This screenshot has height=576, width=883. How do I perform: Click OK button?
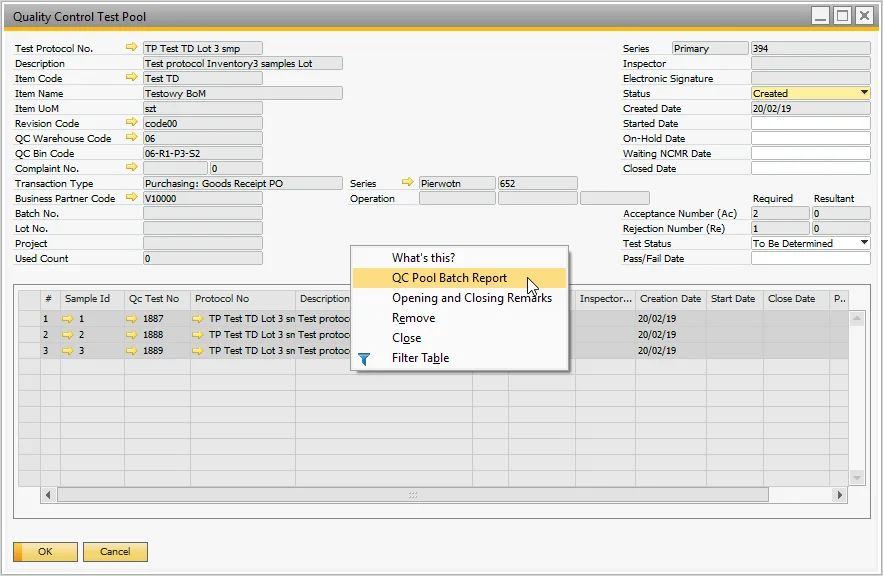point(45,552)
